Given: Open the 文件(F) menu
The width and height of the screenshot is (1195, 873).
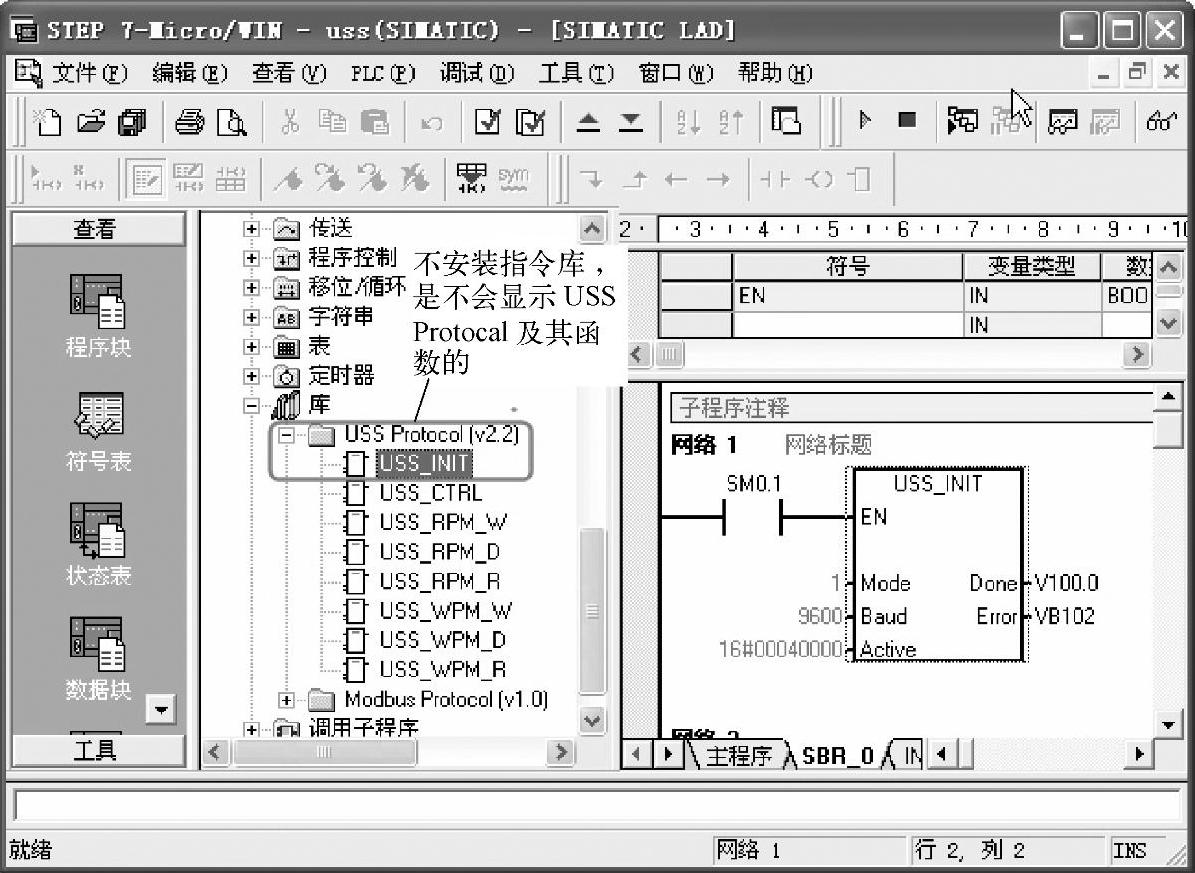Looking at the screenshot, I should tap(89, 73).
